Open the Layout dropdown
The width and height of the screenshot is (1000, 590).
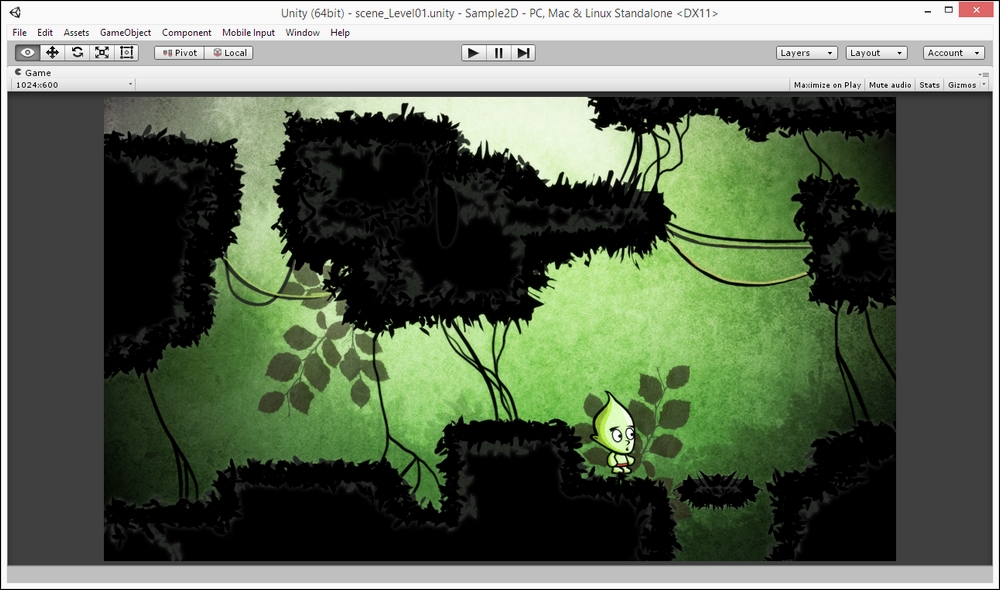click(876, 53)
